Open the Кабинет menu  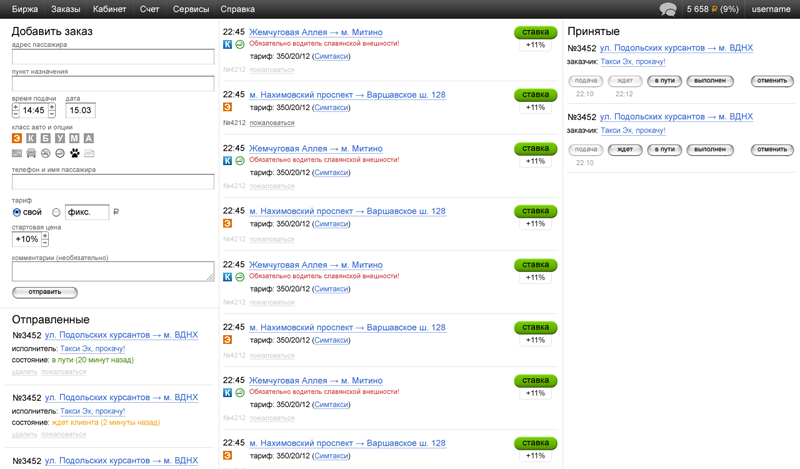(109, 9)
